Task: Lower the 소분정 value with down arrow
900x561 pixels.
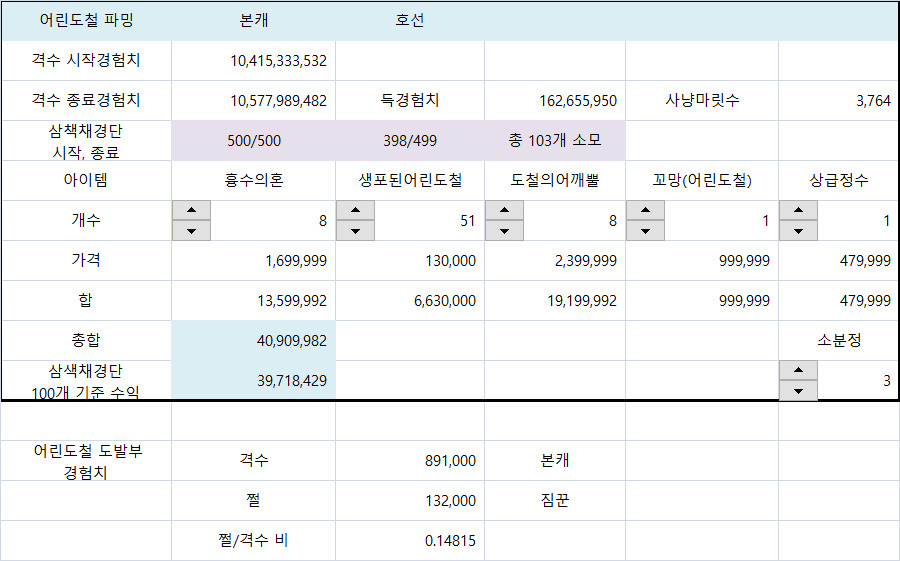Action: coord(797,391)
